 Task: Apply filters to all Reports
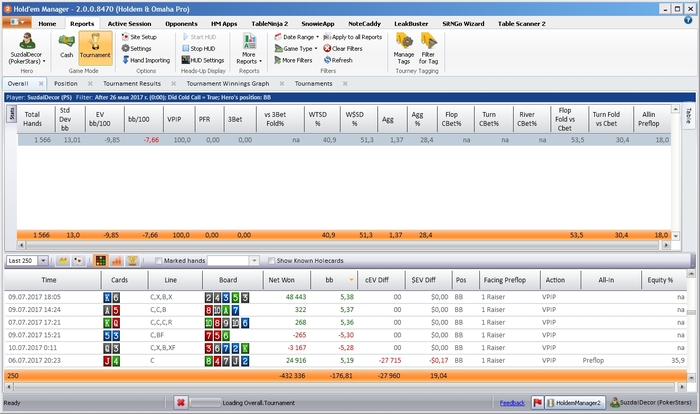point(353,37)
